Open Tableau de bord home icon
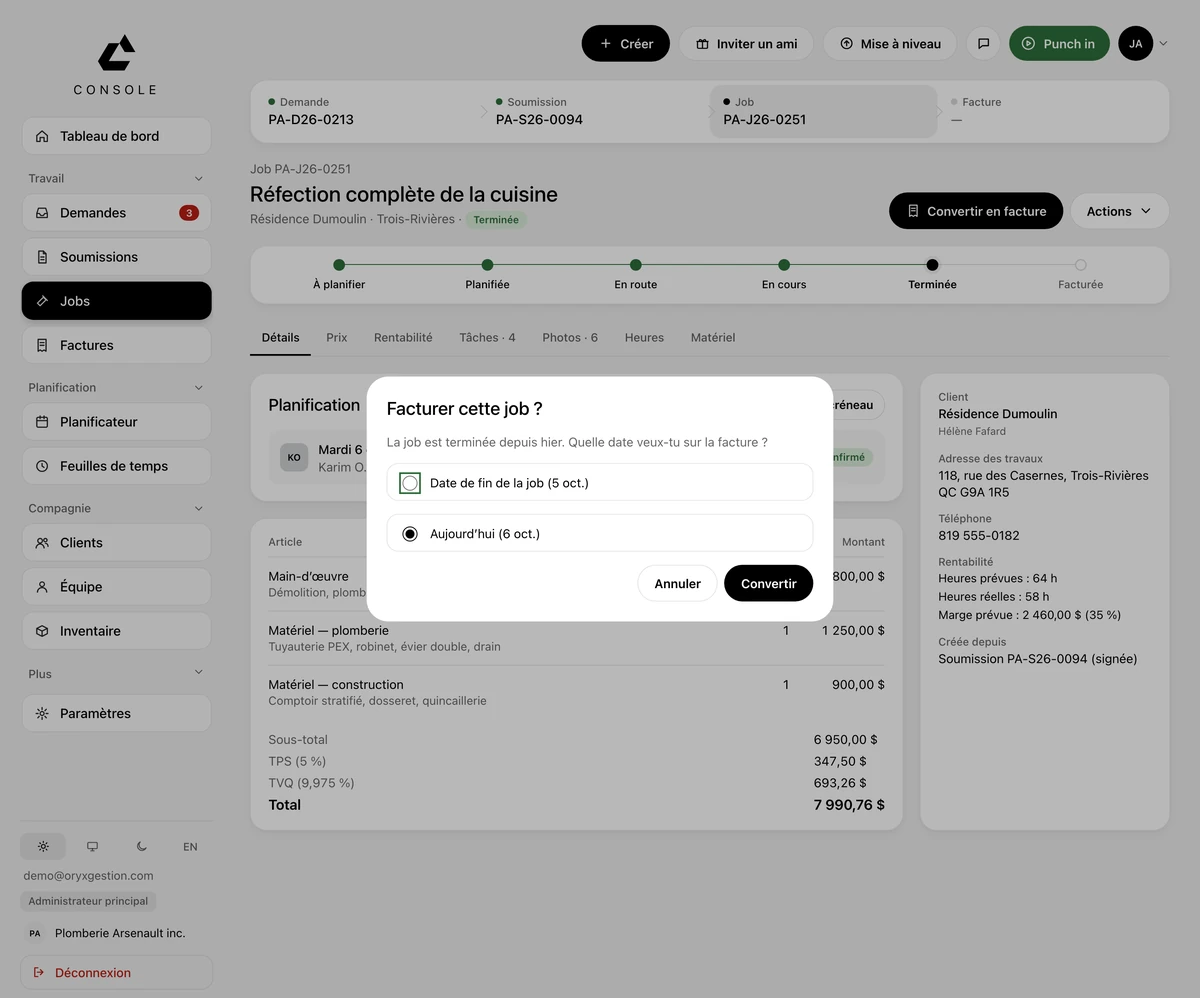The image size is (1200, 998). tap(42, 136)
